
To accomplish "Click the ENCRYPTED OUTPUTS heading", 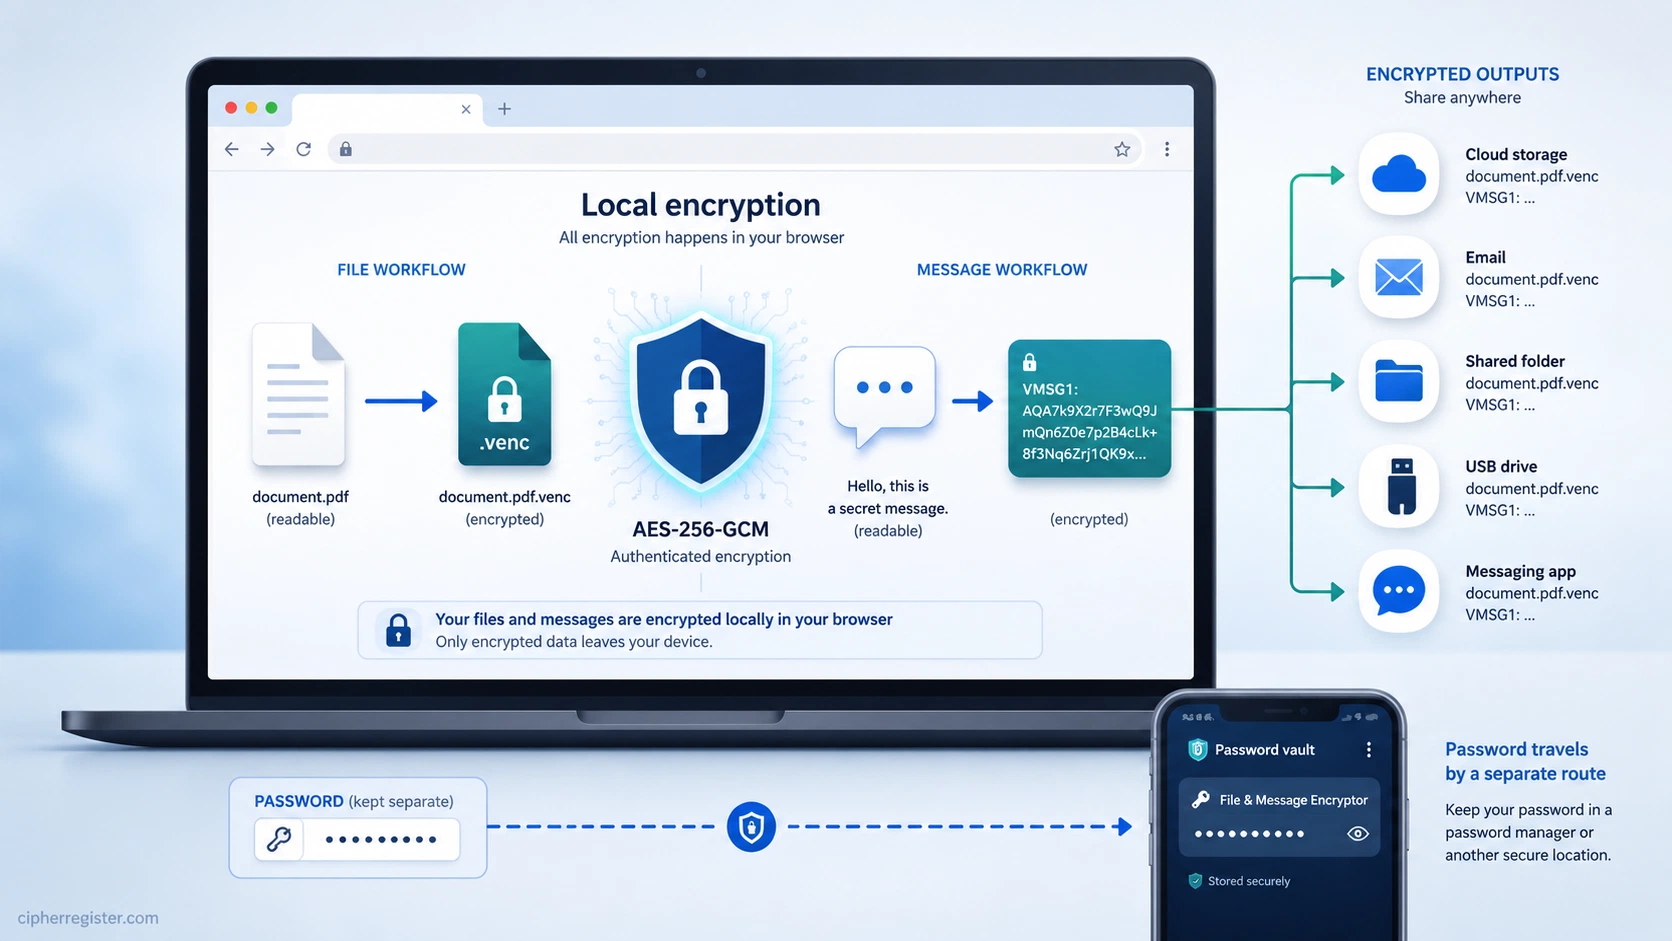I will coord(1462,74).
